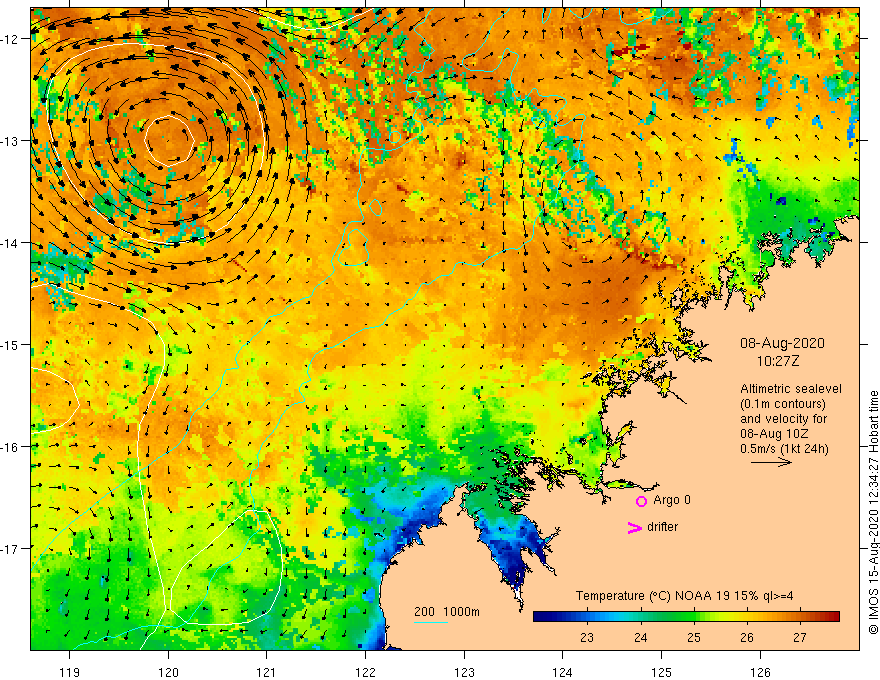Click the time label 10:27Z
Viewport: 880px width, 680px height.
click(x=778, y=361)
